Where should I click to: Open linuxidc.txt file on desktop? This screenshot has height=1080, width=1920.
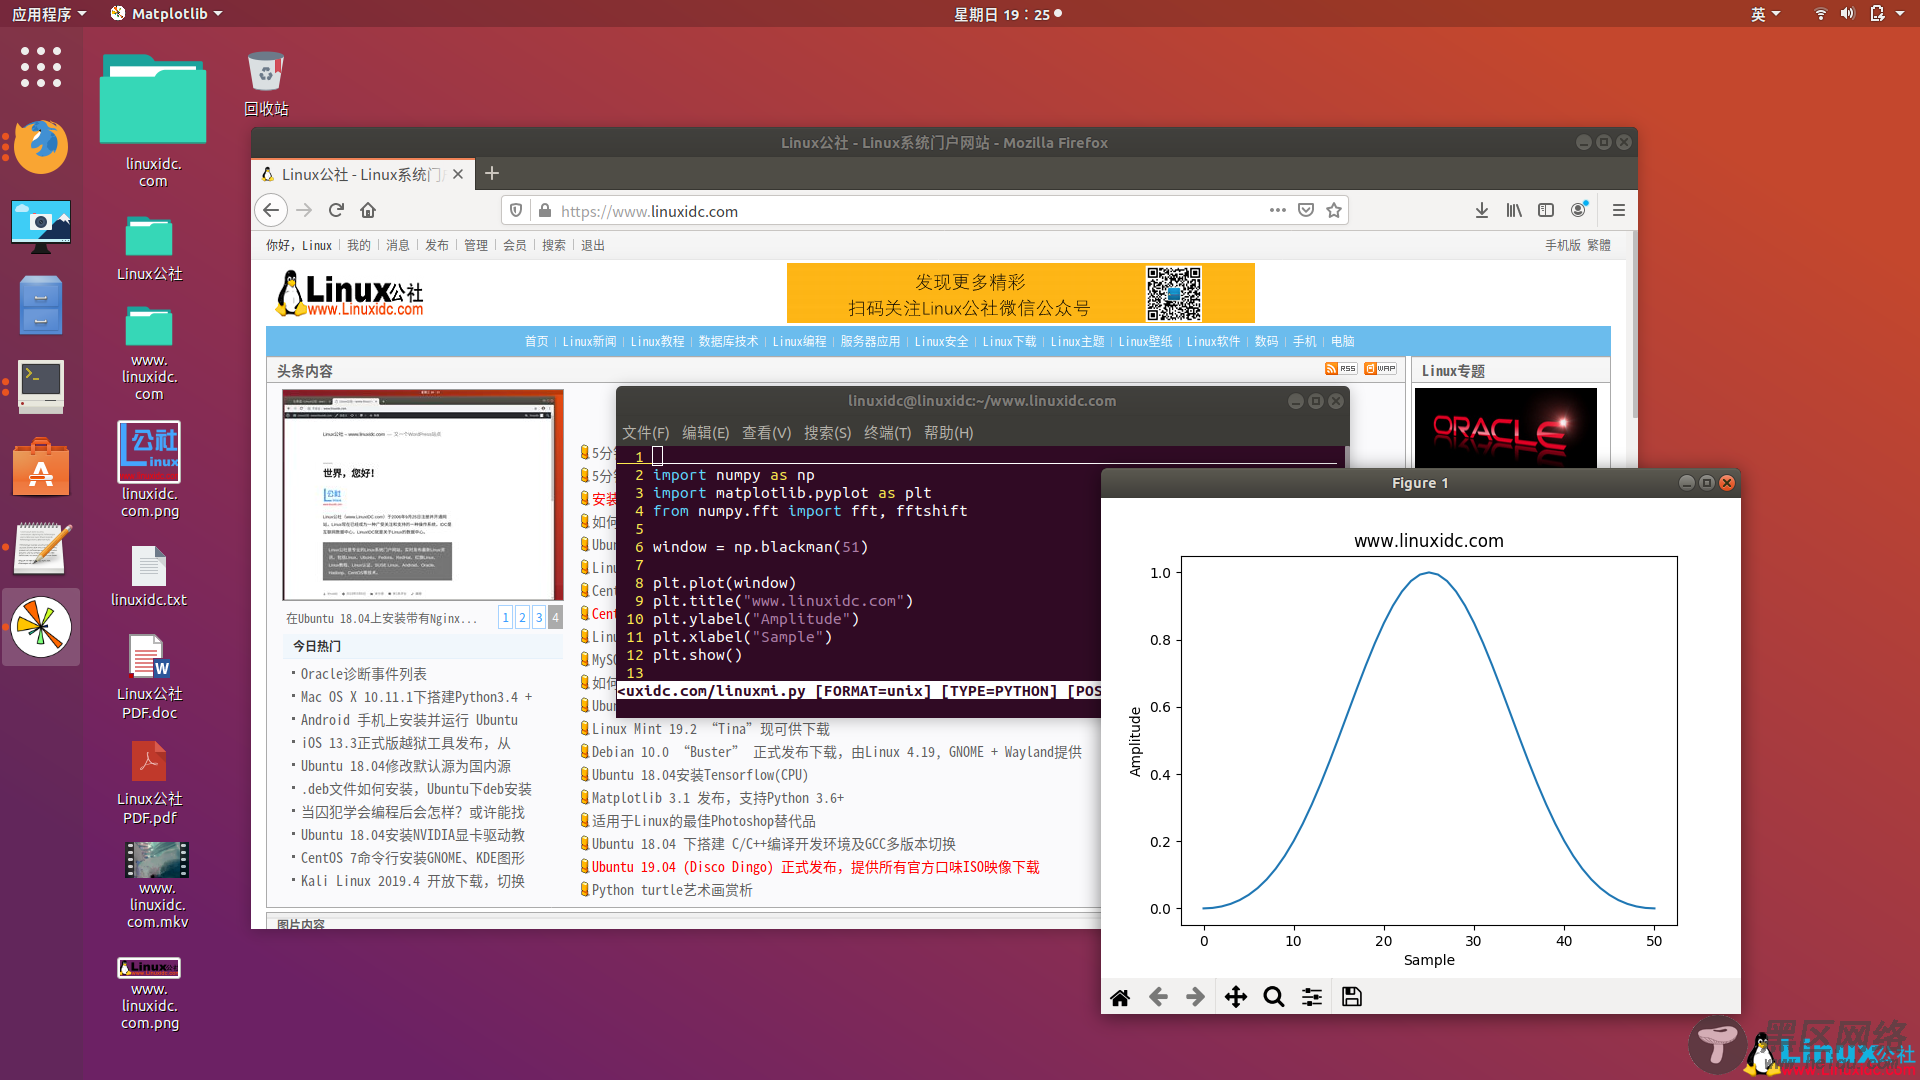point(149,576)
